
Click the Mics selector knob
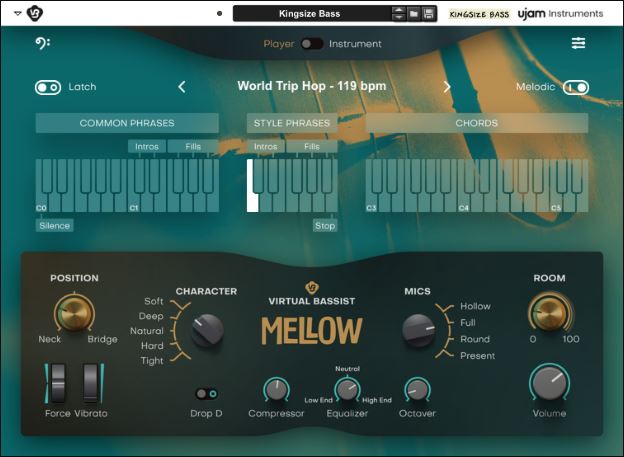coord(418,330)
